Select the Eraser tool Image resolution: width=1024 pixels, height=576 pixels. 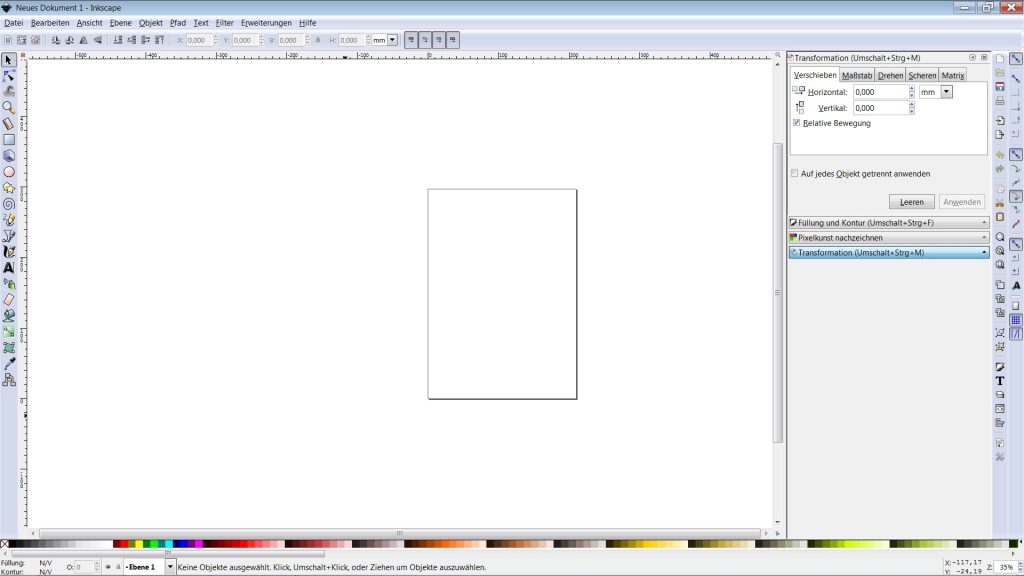pyautogui.click(x=9, y=299)
